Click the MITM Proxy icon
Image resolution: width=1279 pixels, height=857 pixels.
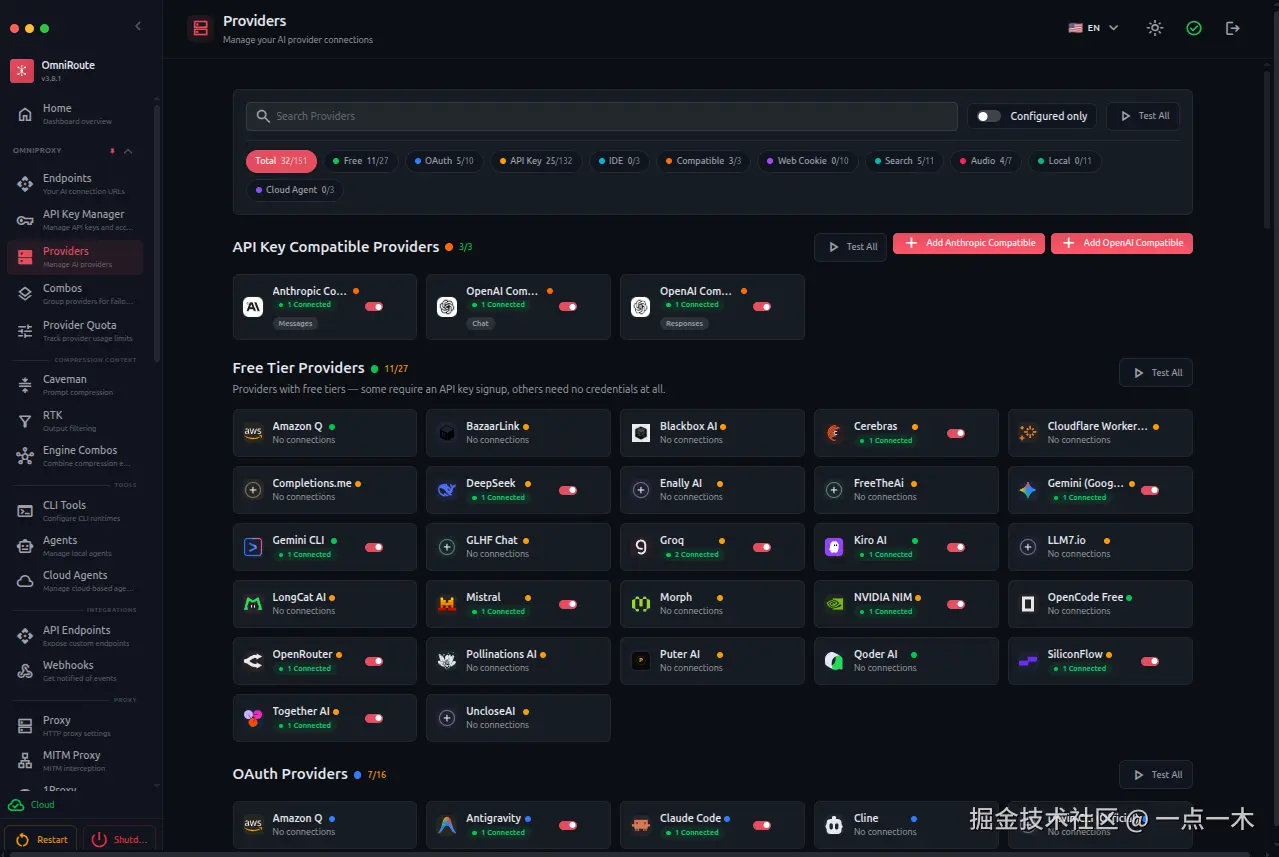(x=25, y=761)
